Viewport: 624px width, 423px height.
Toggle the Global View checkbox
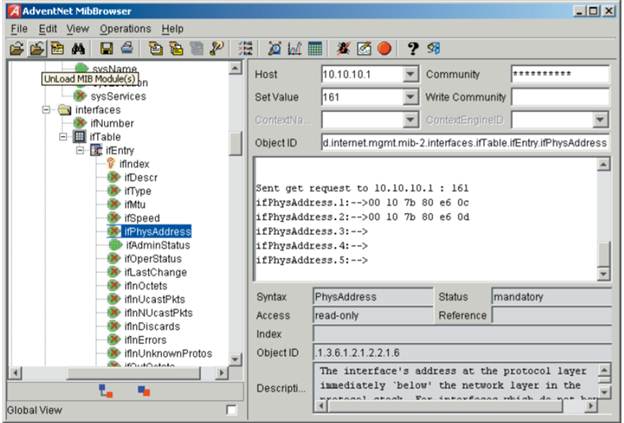click(x=232, y=410)
